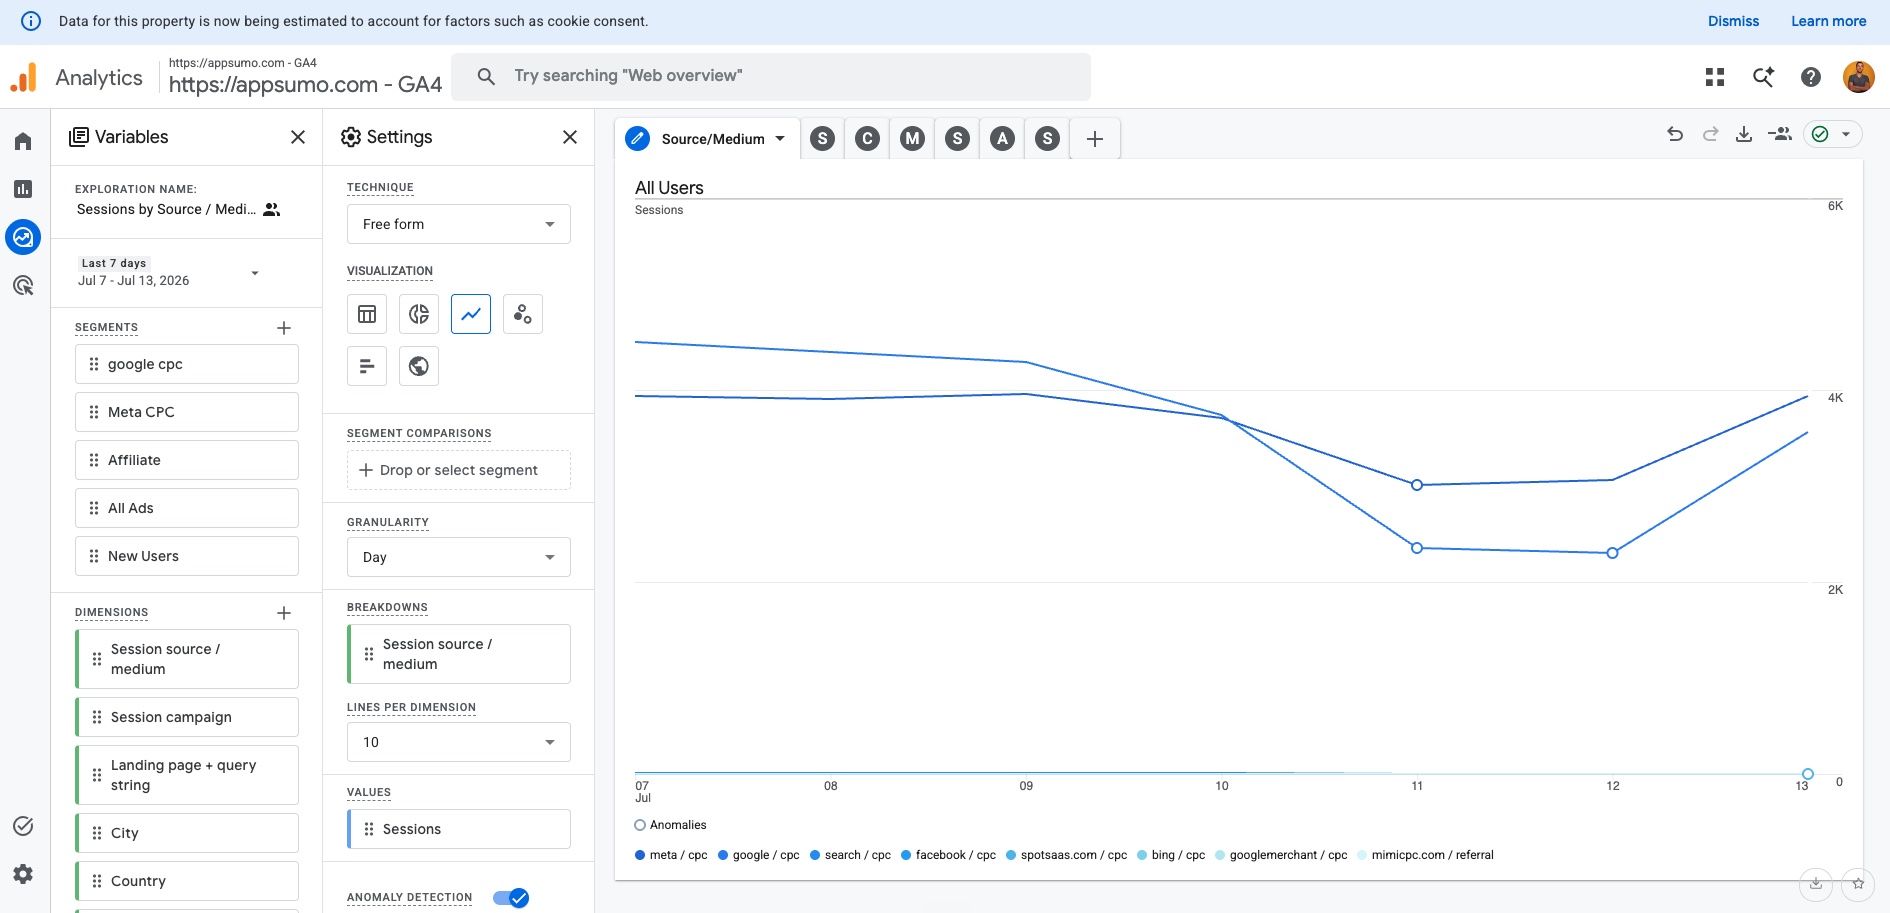Select the Country dimension
Viewport: 1890px width, 913px height.
pos(187,881)
